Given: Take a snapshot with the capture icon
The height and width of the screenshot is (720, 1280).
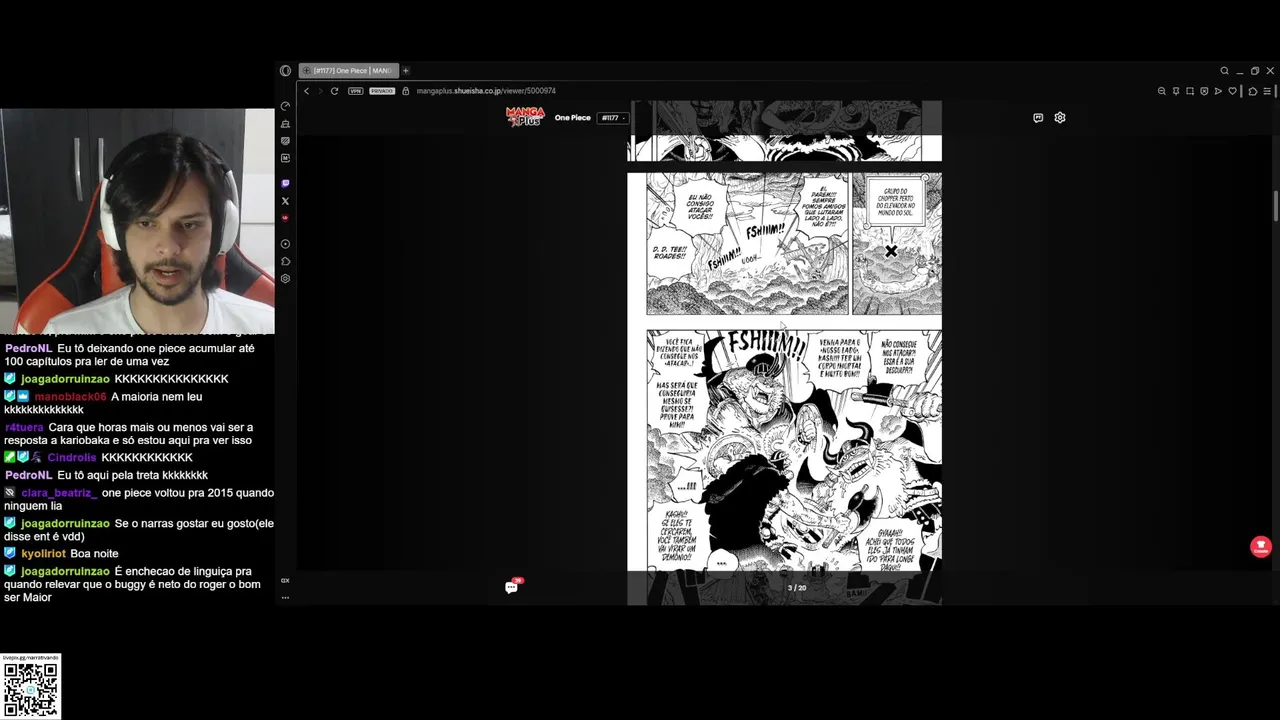Looking at the screenshot, I should pos(1190,91).
